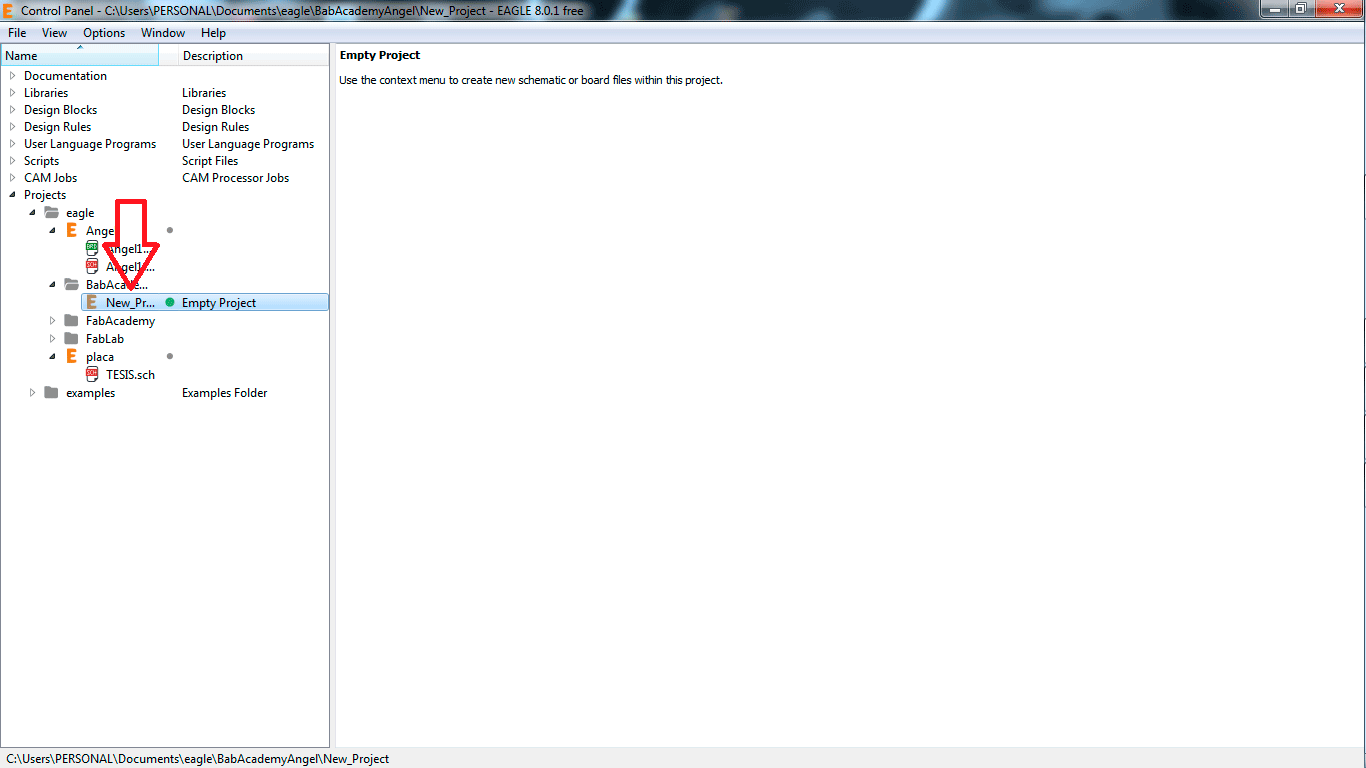This screenshot has height=768, width=1366.
Task: Click the BabAca... folder icon
Action: coord(71,285)
